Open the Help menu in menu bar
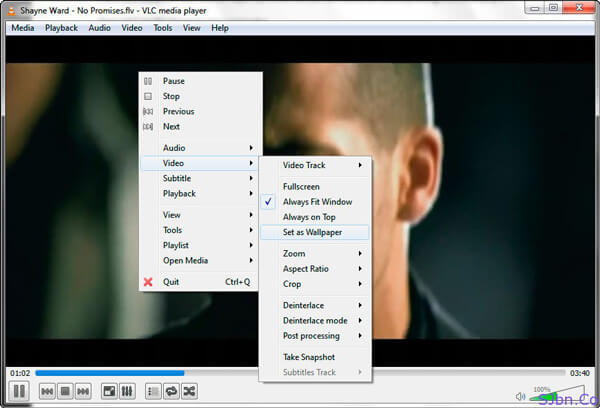600x408 pixels. (220, 28)
